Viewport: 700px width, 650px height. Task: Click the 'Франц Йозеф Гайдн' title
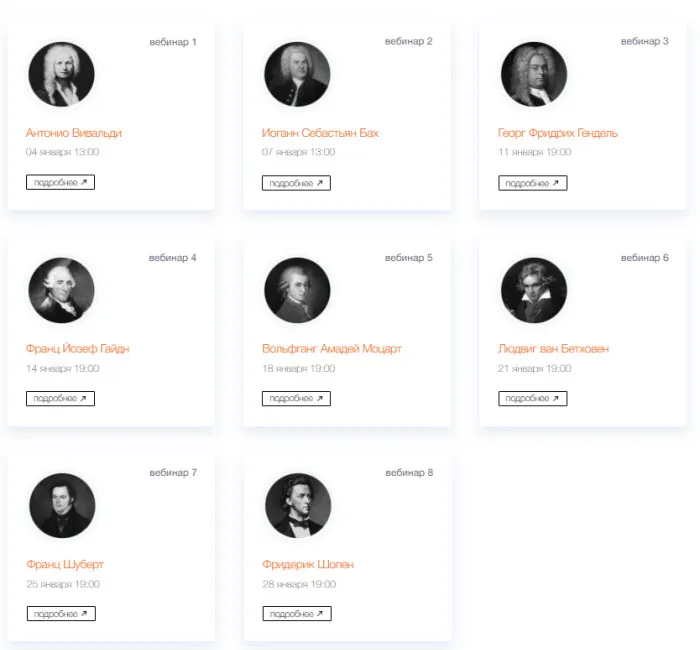tap(77, 349)
